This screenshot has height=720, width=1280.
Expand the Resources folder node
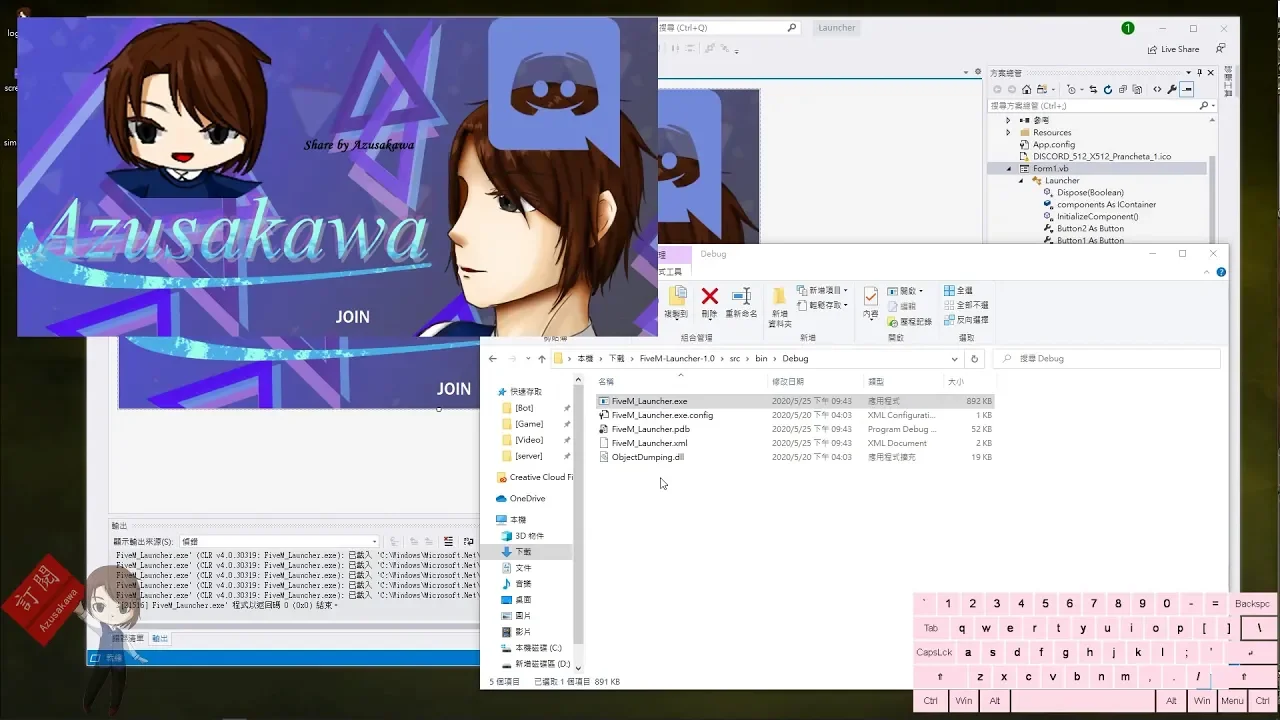tap(1008, 132)
